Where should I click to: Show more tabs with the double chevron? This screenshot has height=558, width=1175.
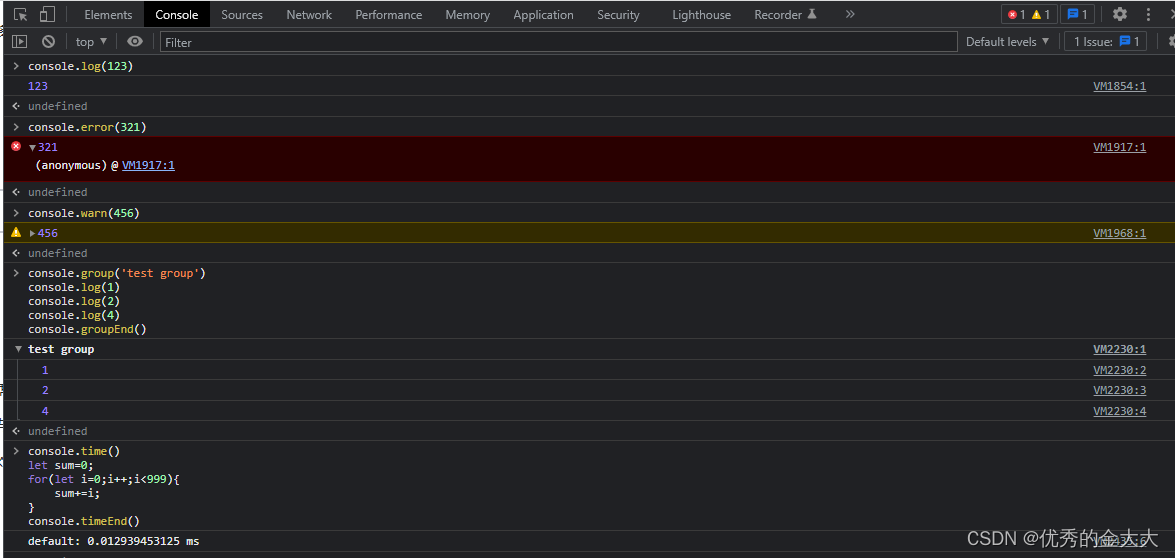coord(849,14)
